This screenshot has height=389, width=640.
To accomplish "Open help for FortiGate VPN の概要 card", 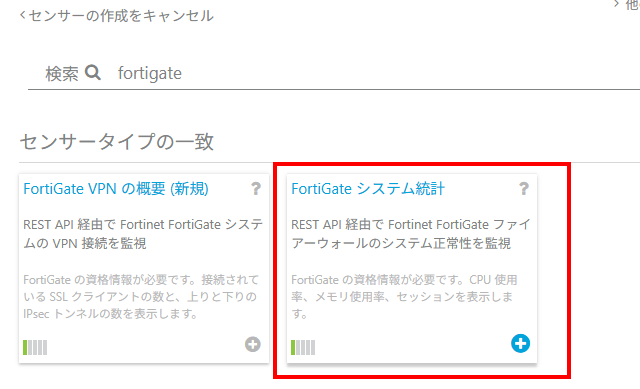I will tap(256, 189).
